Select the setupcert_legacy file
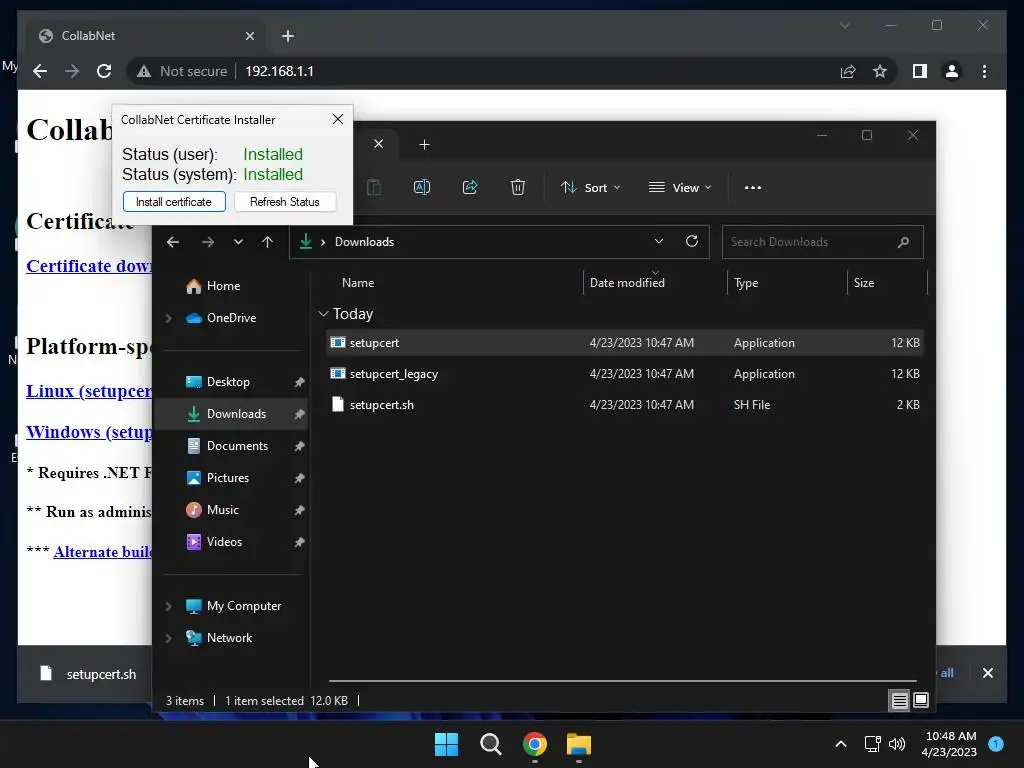This screenshot has height=768, width=1024. pyautogui.click(x=624, y=374)
